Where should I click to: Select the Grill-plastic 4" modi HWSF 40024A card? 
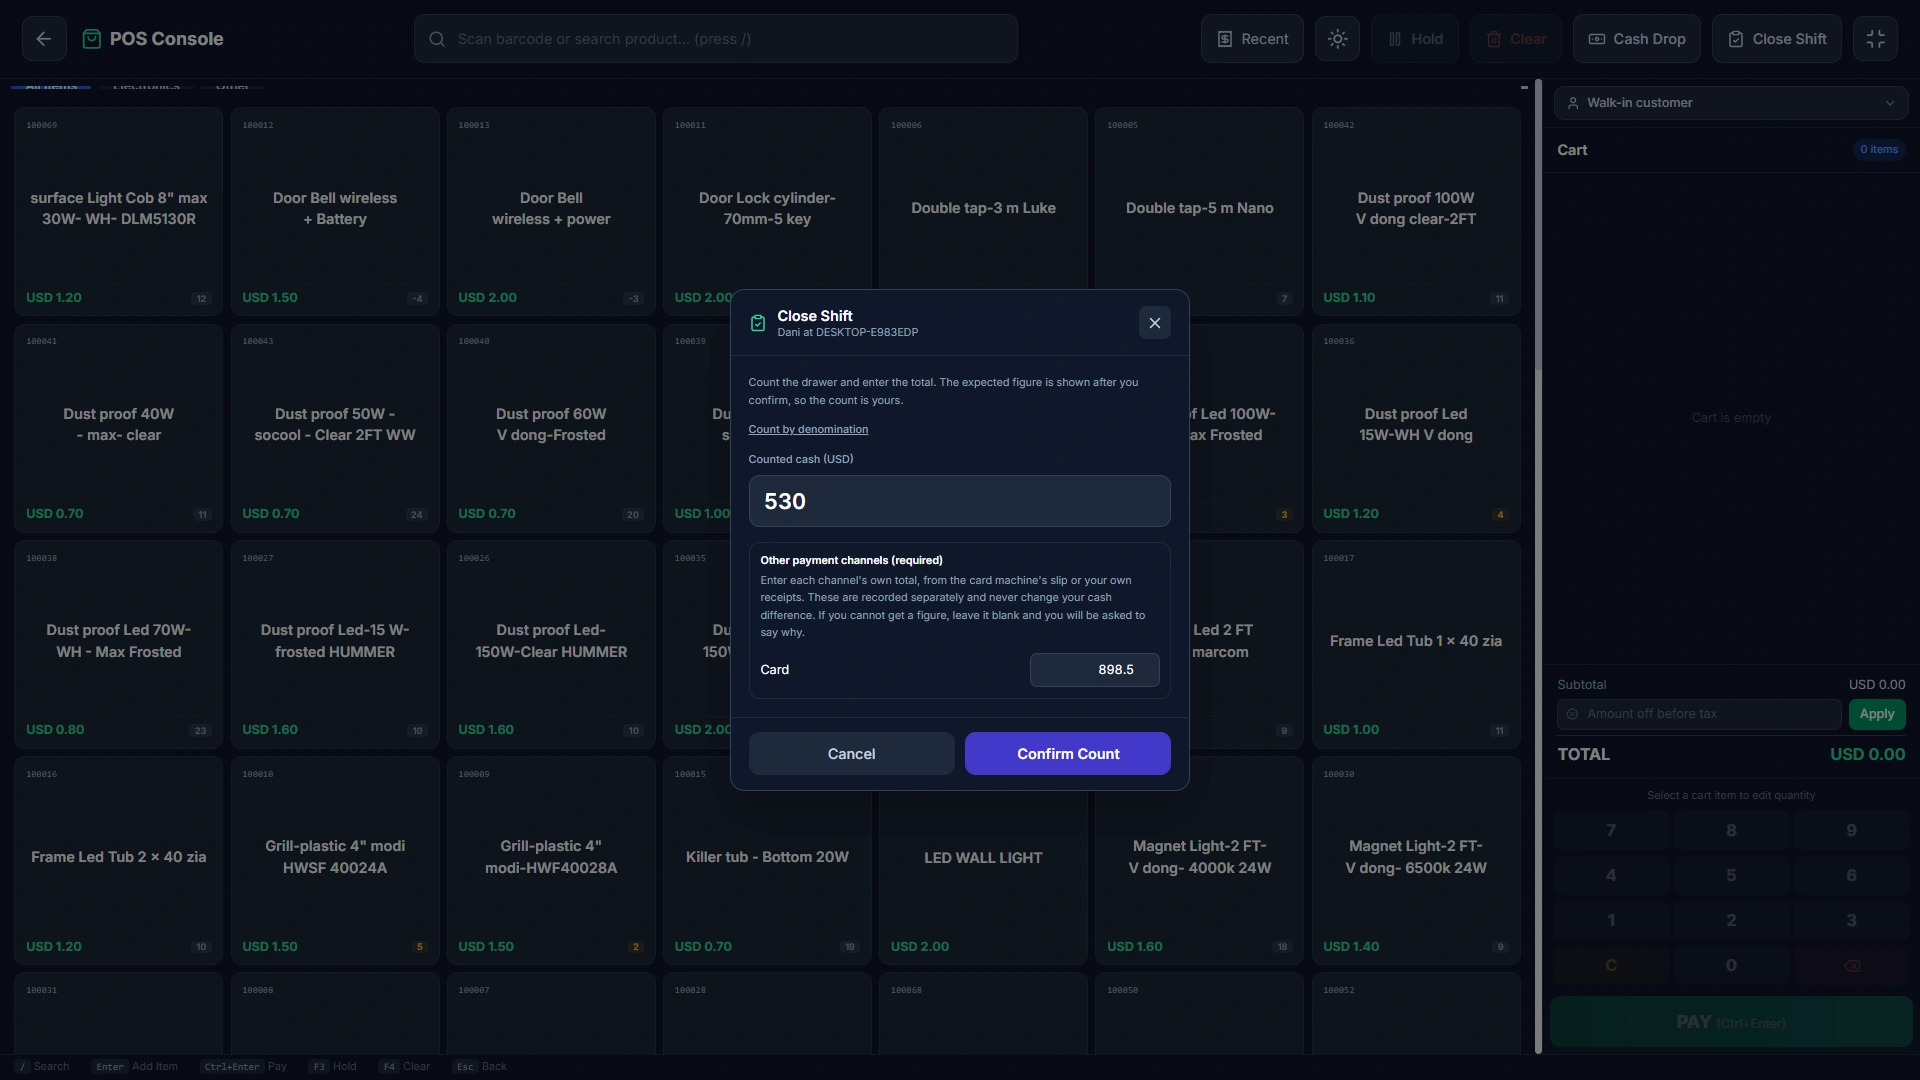click(x=335, y=861)
